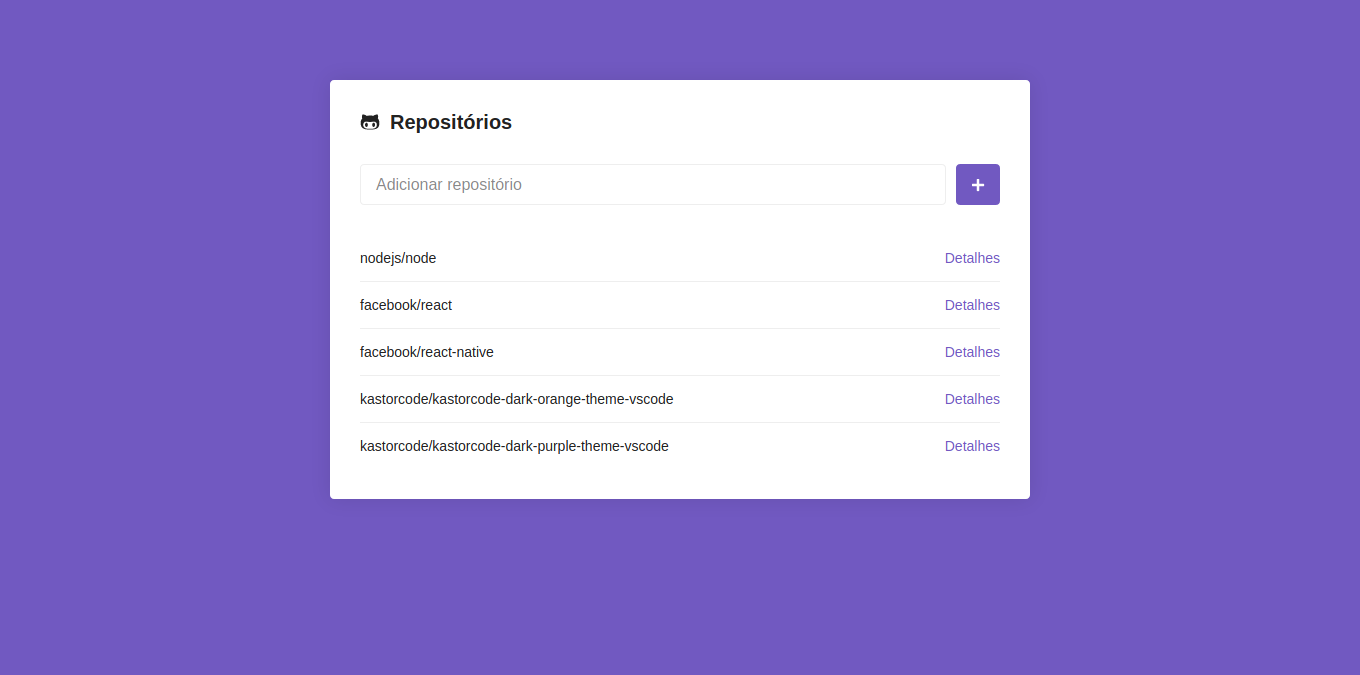The height and width of the screenshot is (675, 1360).
Task: Click the kastorcode-dark-orange-theme-vscode repository name
Action: (x=517, y=399)
